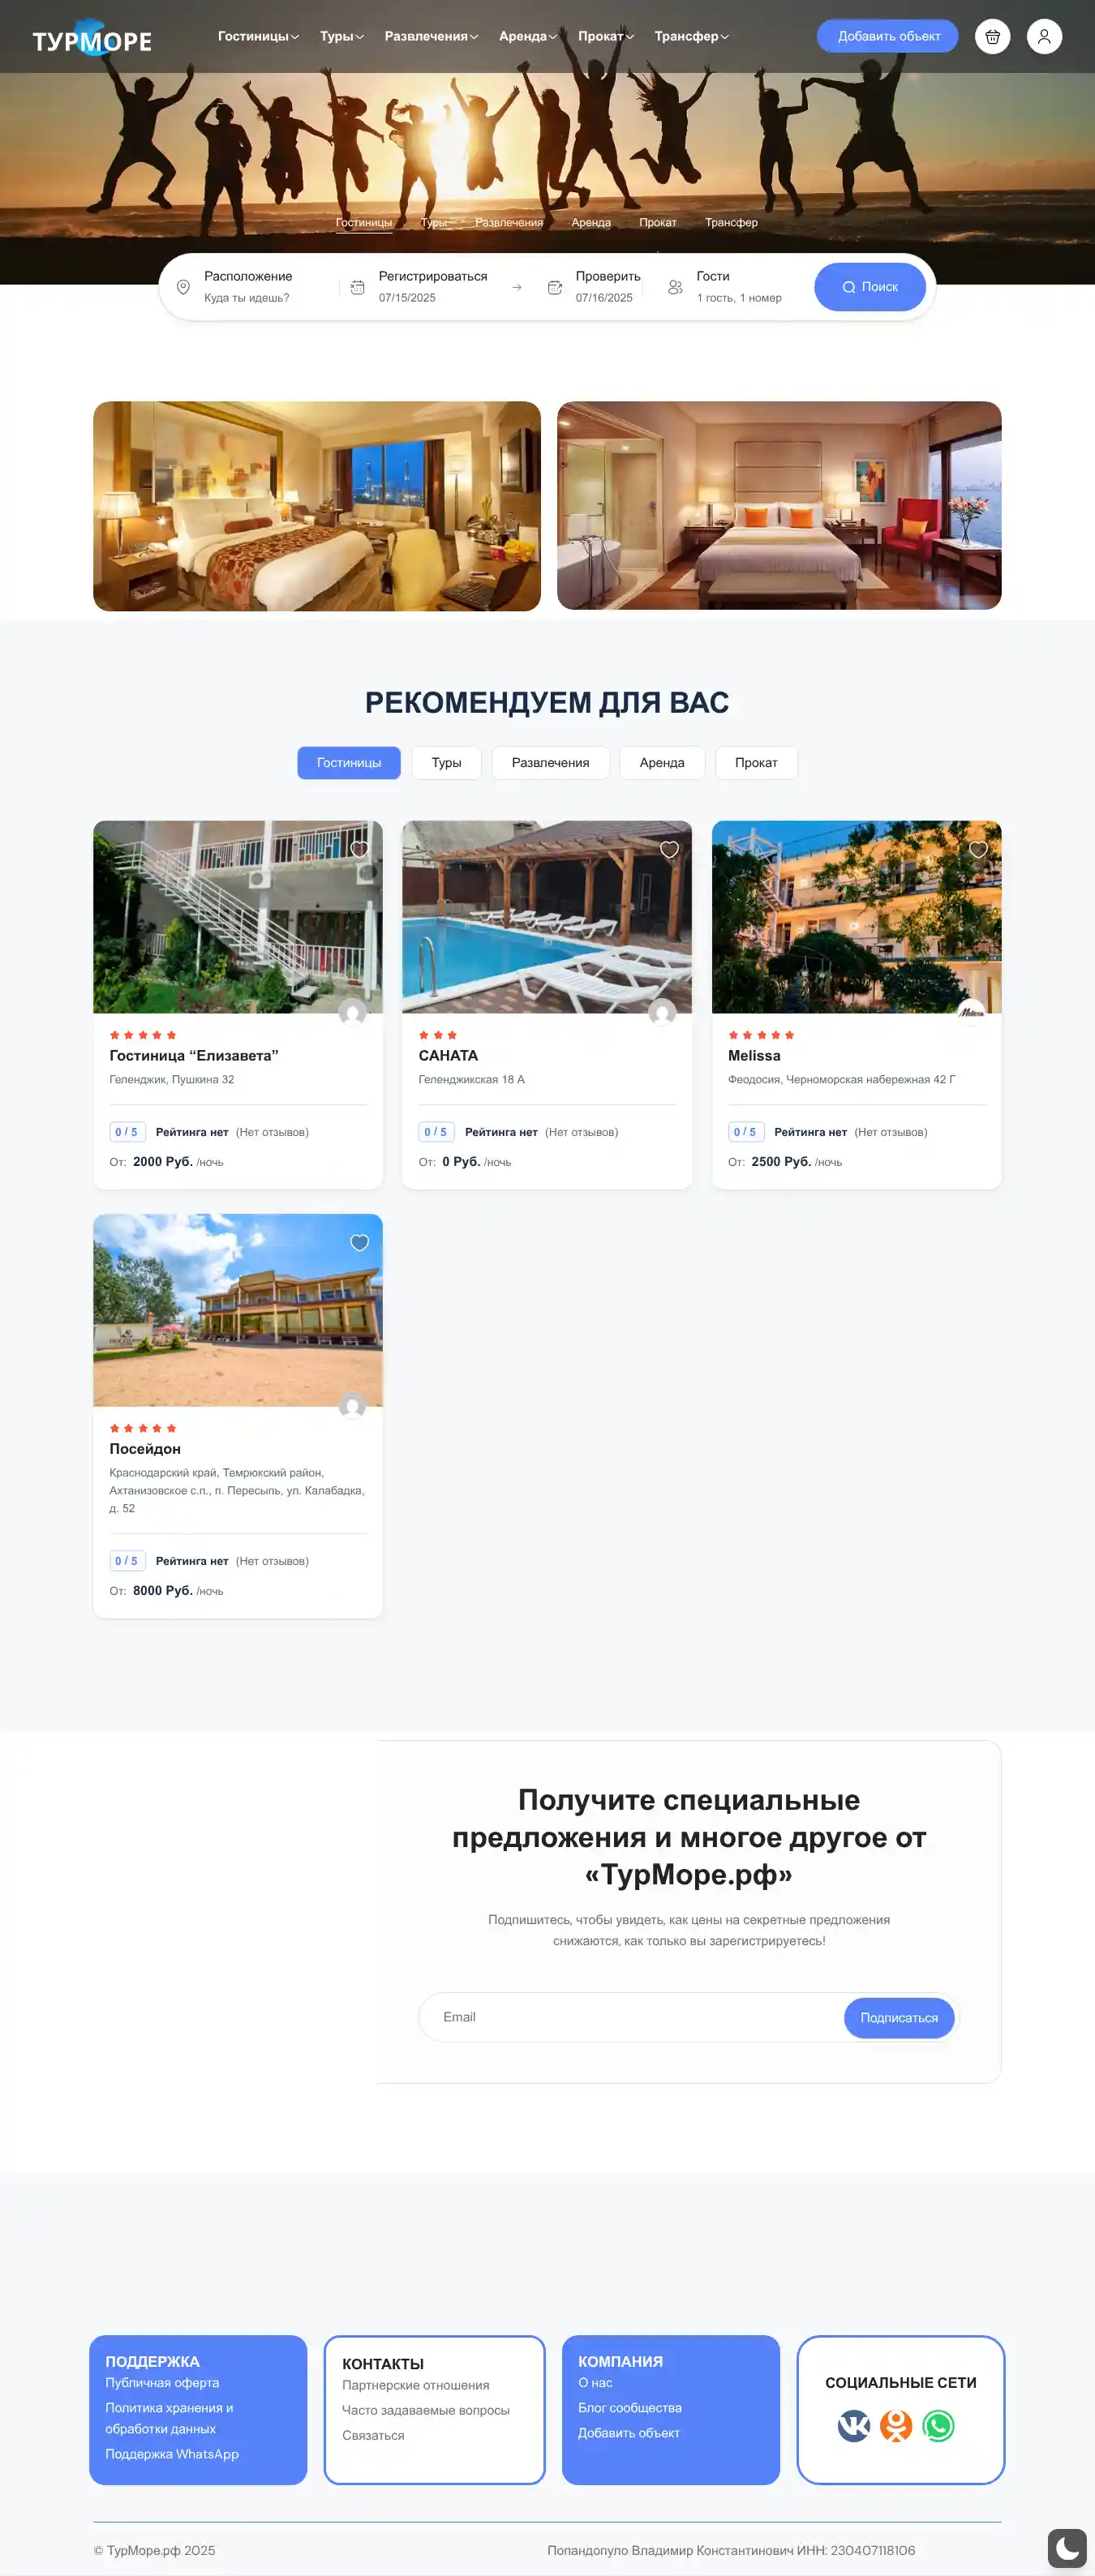Image resolution: width=1095 pixels, height=2576 pixels.
Task: Open the VK social network icon
Action: (x=854, y=2425)
